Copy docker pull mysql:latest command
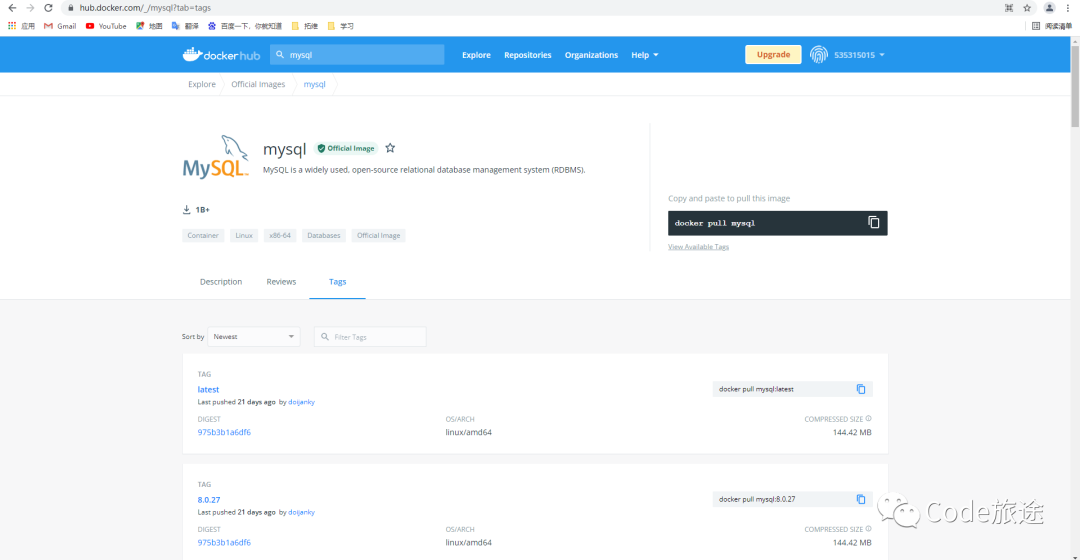1080x560 pixels. 861,389
